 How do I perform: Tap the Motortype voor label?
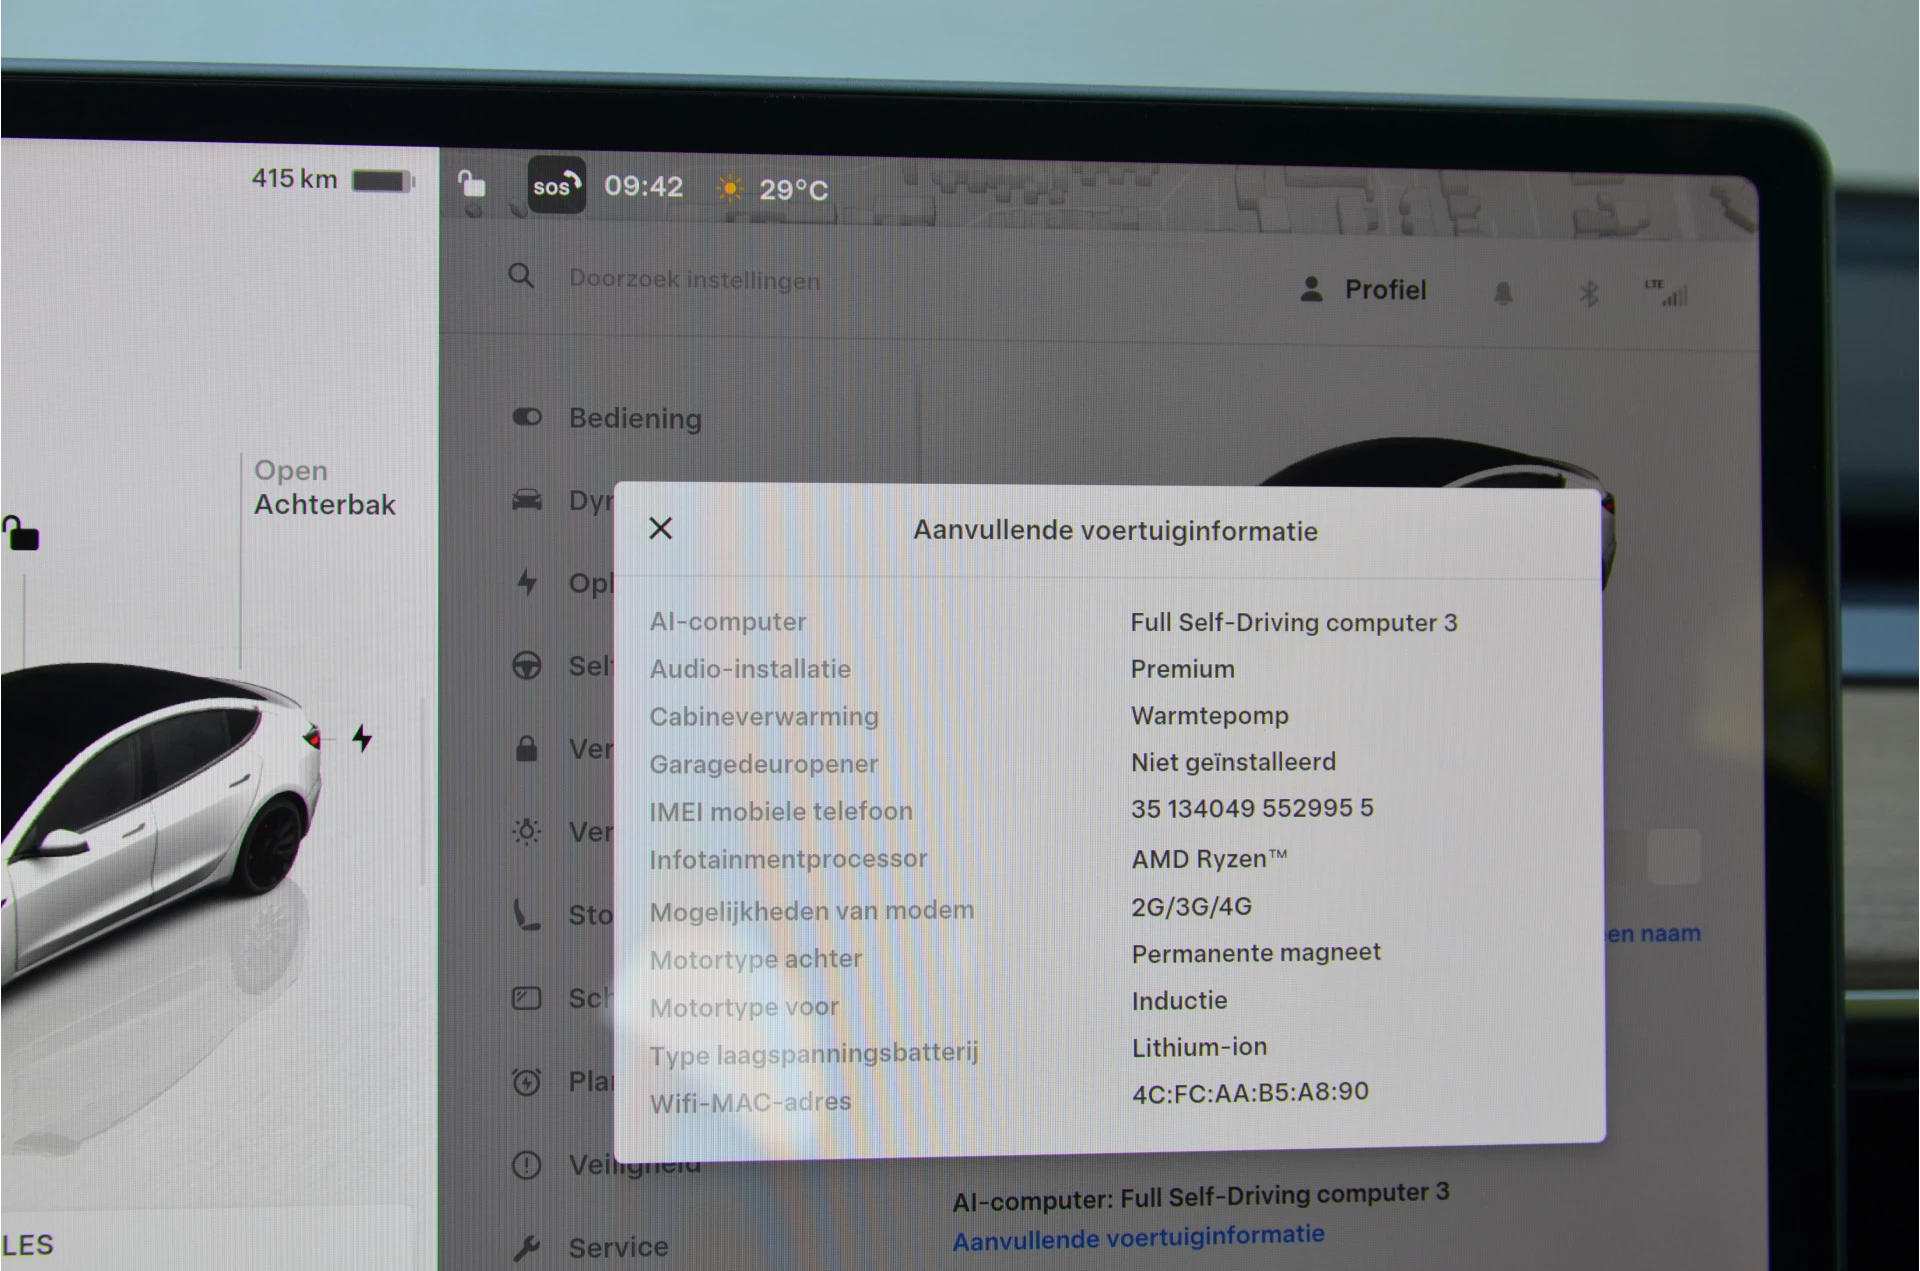744,1007
